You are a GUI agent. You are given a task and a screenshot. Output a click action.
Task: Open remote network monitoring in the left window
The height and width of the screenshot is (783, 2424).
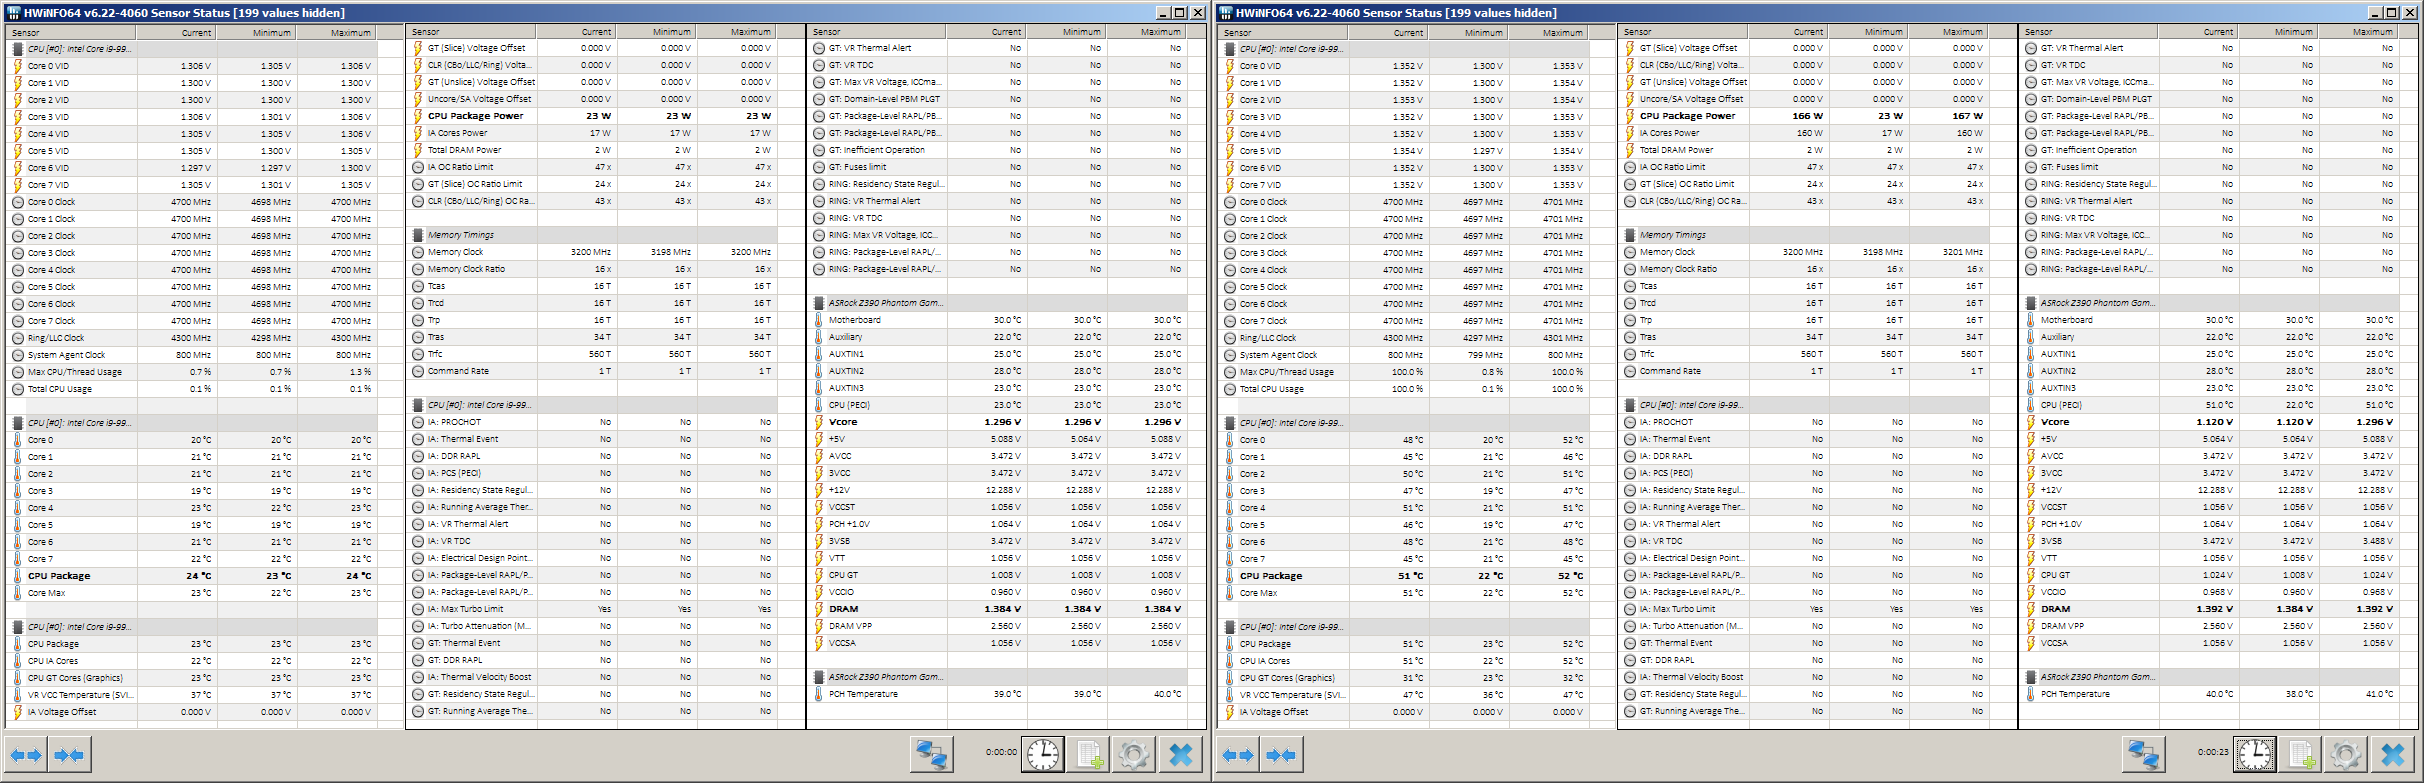931,755
